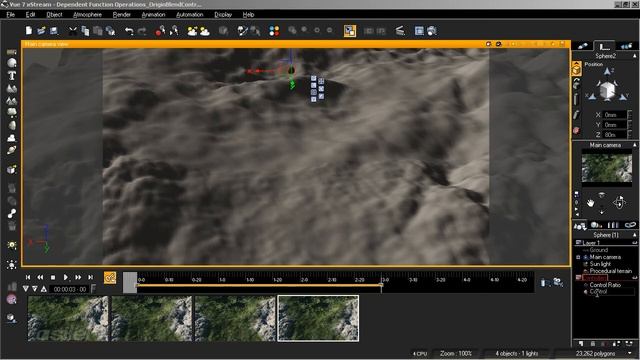The height and width of the screenshot is (360, 640).
Task: Click the cube boolean object icon
Action: [12, 169]
